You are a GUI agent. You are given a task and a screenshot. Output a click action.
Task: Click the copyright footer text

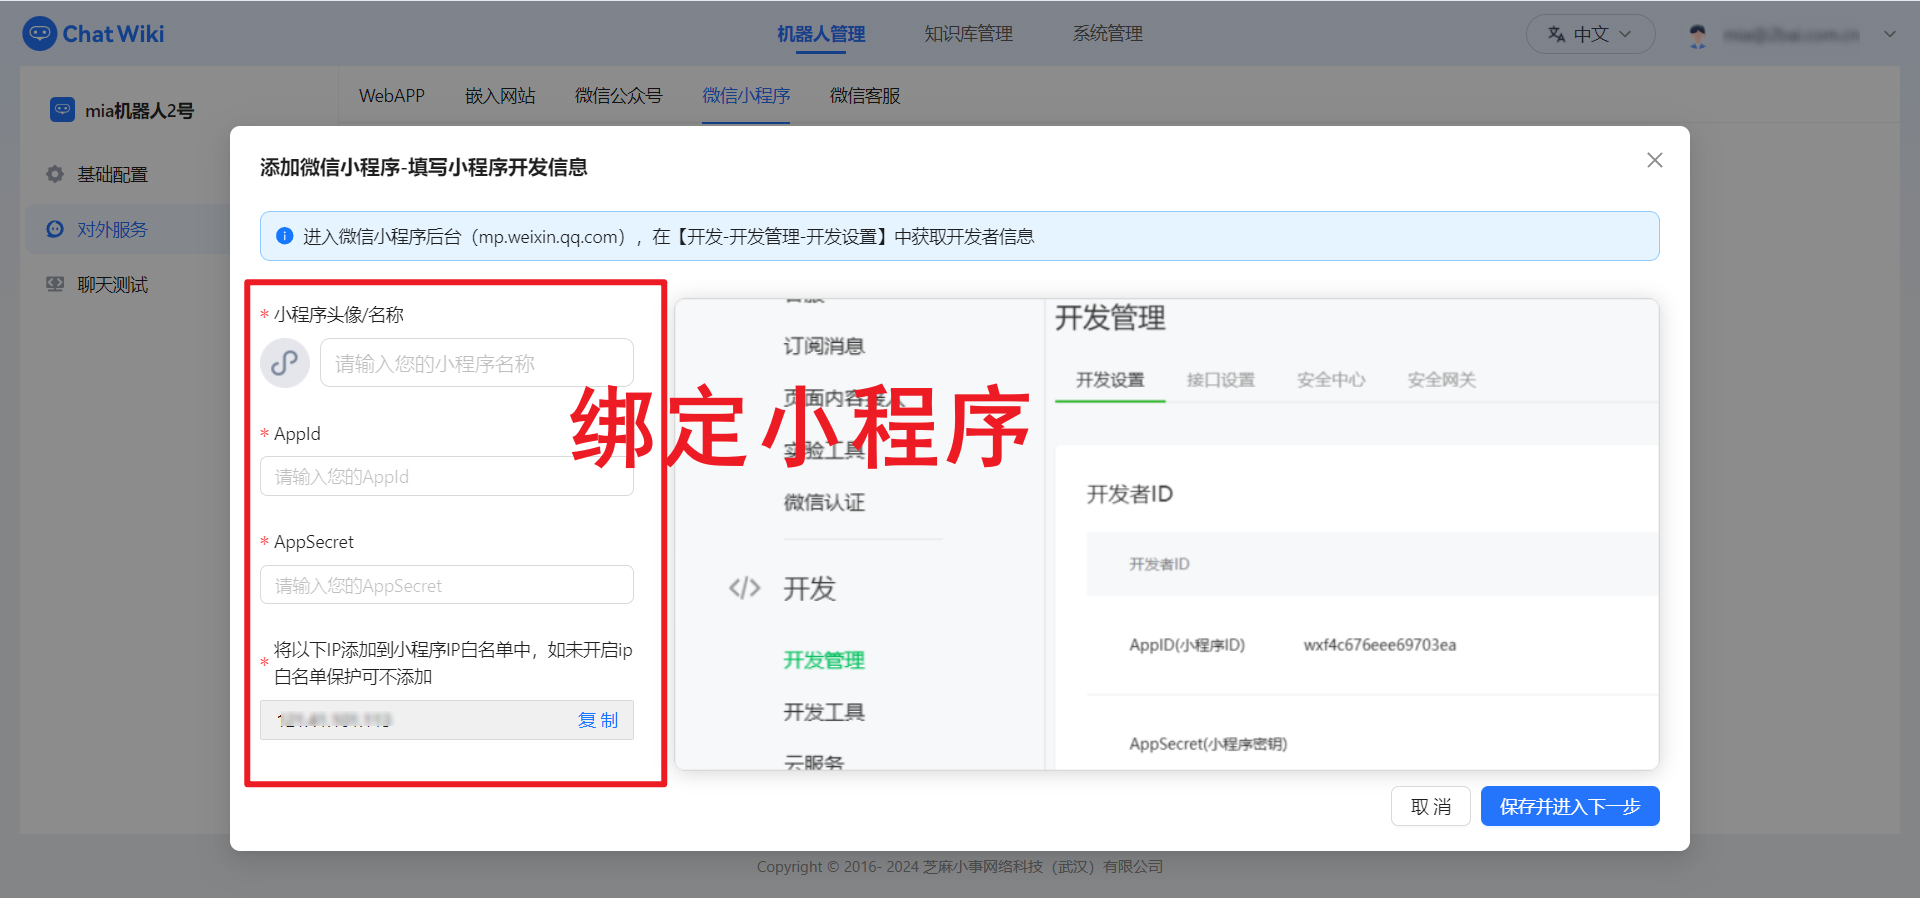coord(960,866)
